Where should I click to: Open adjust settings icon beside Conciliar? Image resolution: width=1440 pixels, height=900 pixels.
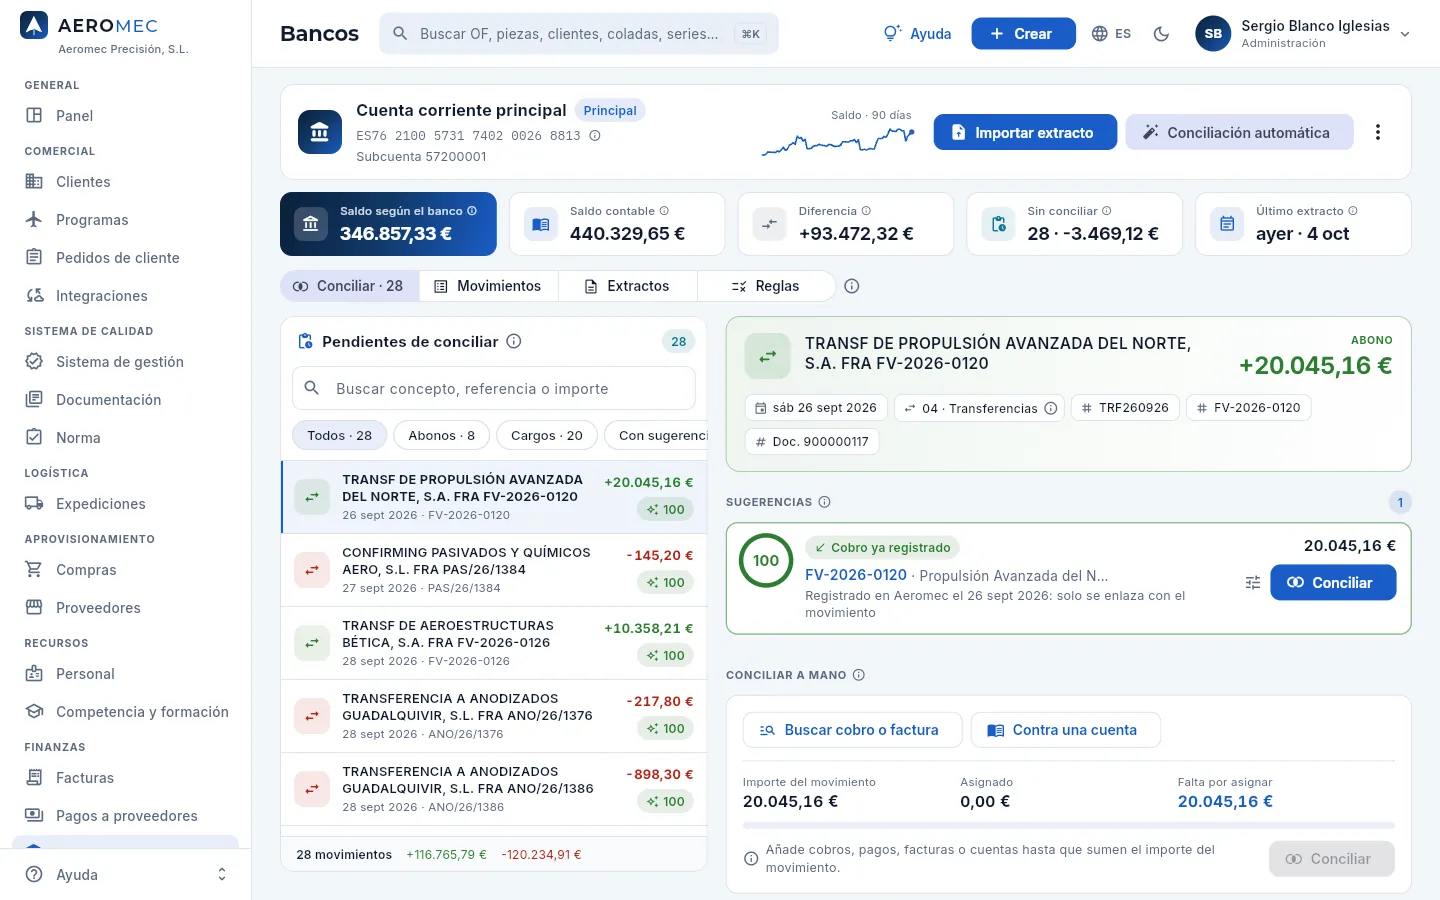point(1253,583)
